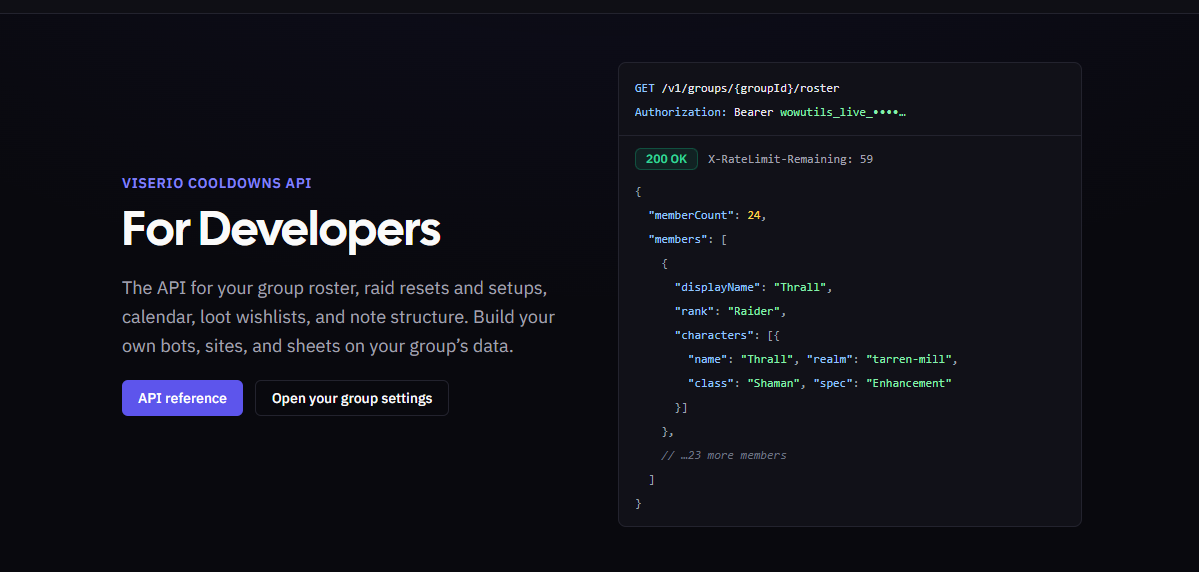This screenshot has height=572, width=1199.
Task: Click the 200 OK status badge
Action: (666, 159)
